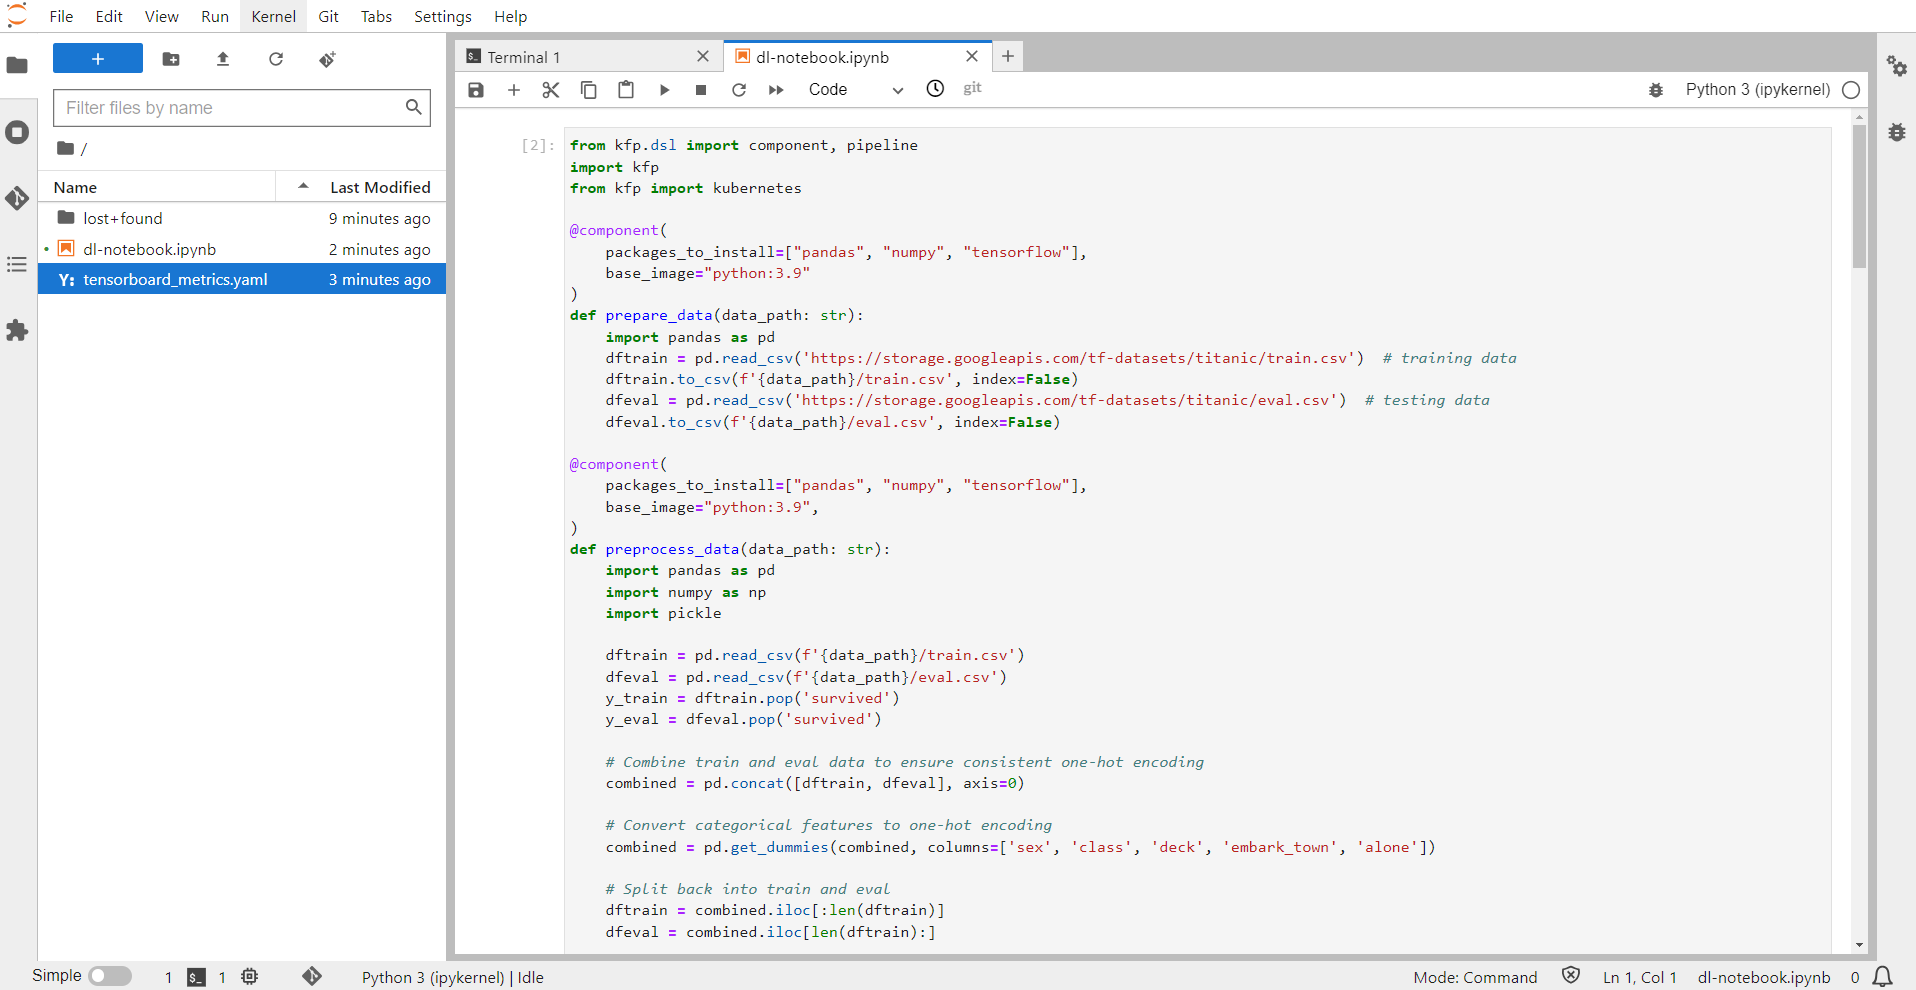The height and width of the screenshot is (990, 1916).
Task: Restart kernel and run all cells
Action: tap(776, 90)
